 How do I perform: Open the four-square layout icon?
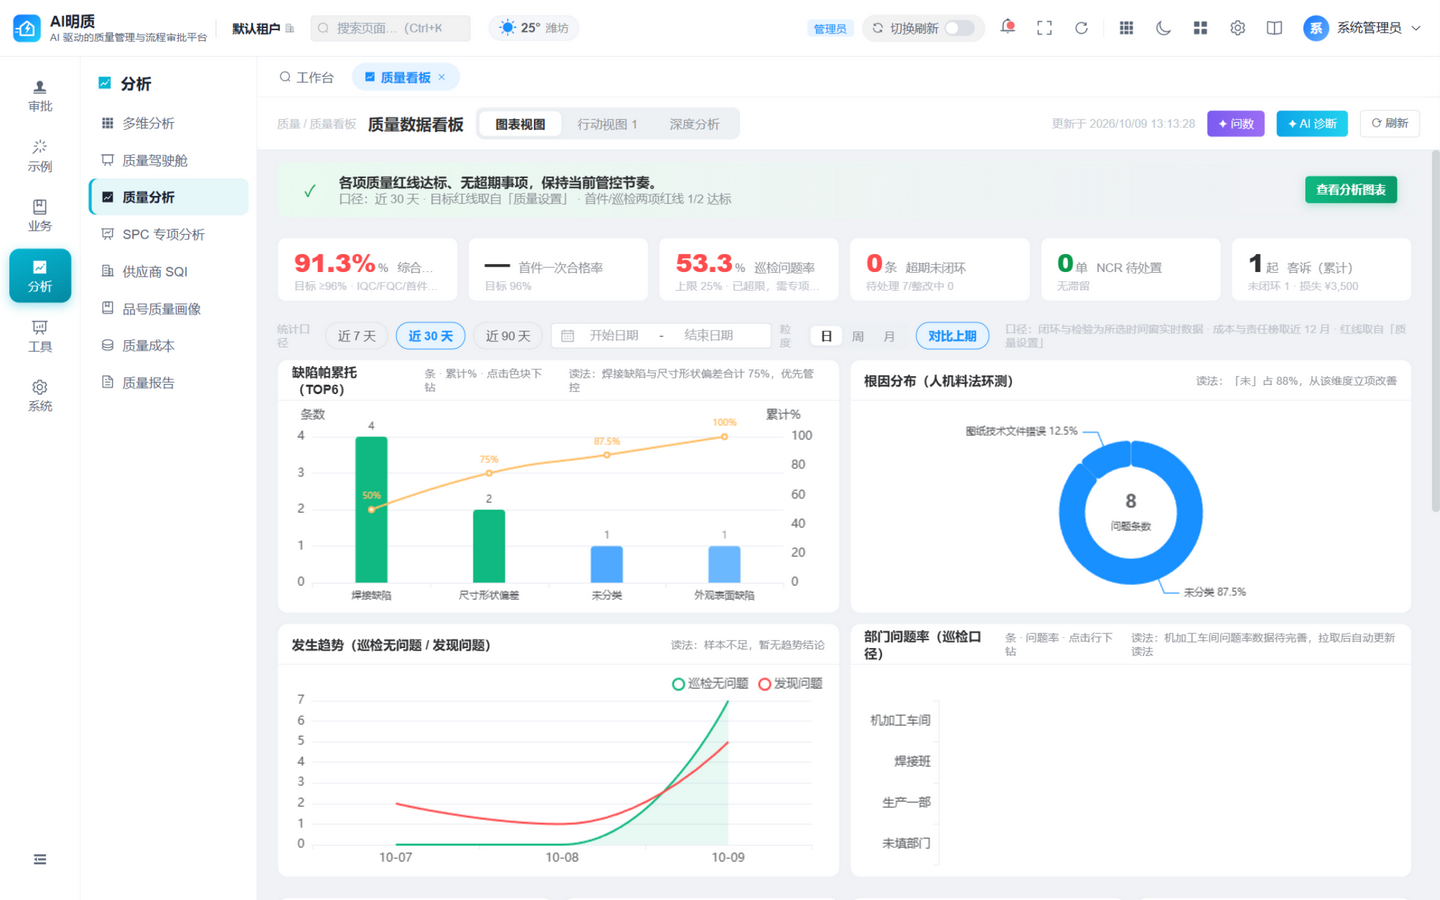point(1200,28)
